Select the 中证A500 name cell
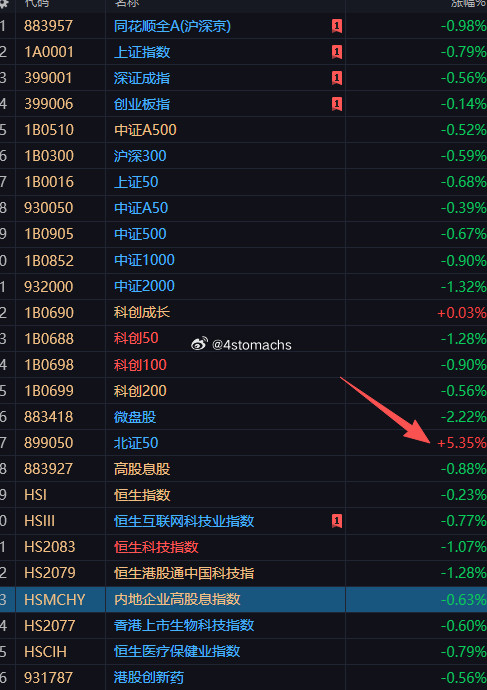487x690 pixels. tap(145, 130)
